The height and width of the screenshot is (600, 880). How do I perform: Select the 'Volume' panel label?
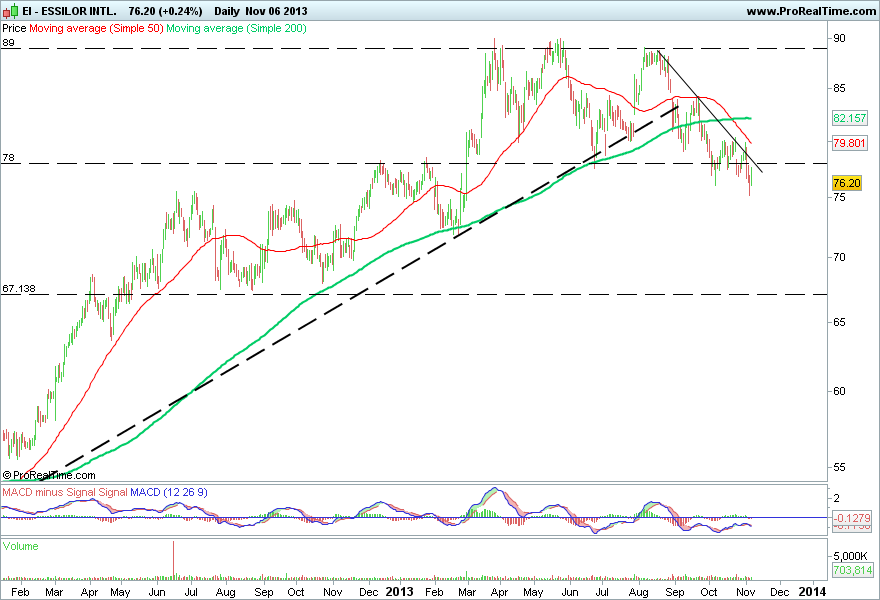(20, 546)
